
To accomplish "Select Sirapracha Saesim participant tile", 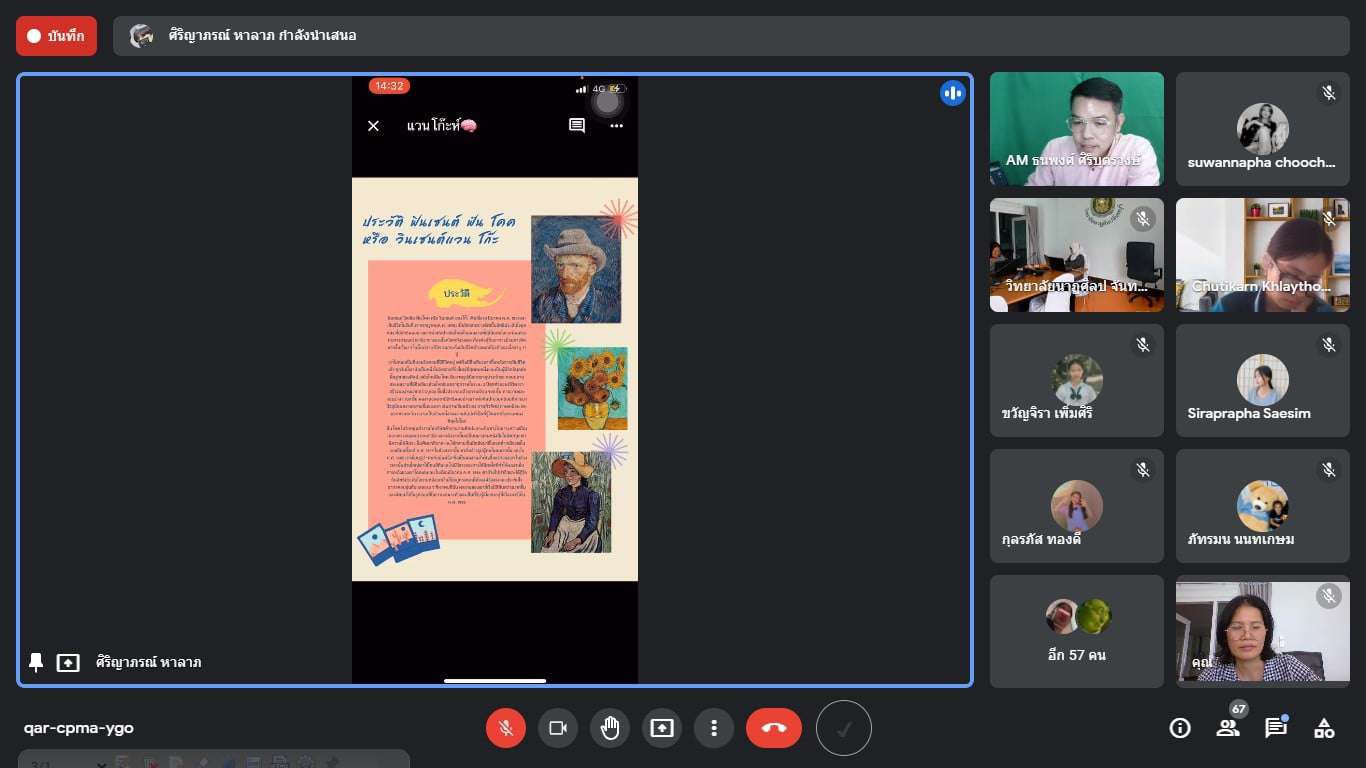I will pyautogui.click(x=1262, y=381).
